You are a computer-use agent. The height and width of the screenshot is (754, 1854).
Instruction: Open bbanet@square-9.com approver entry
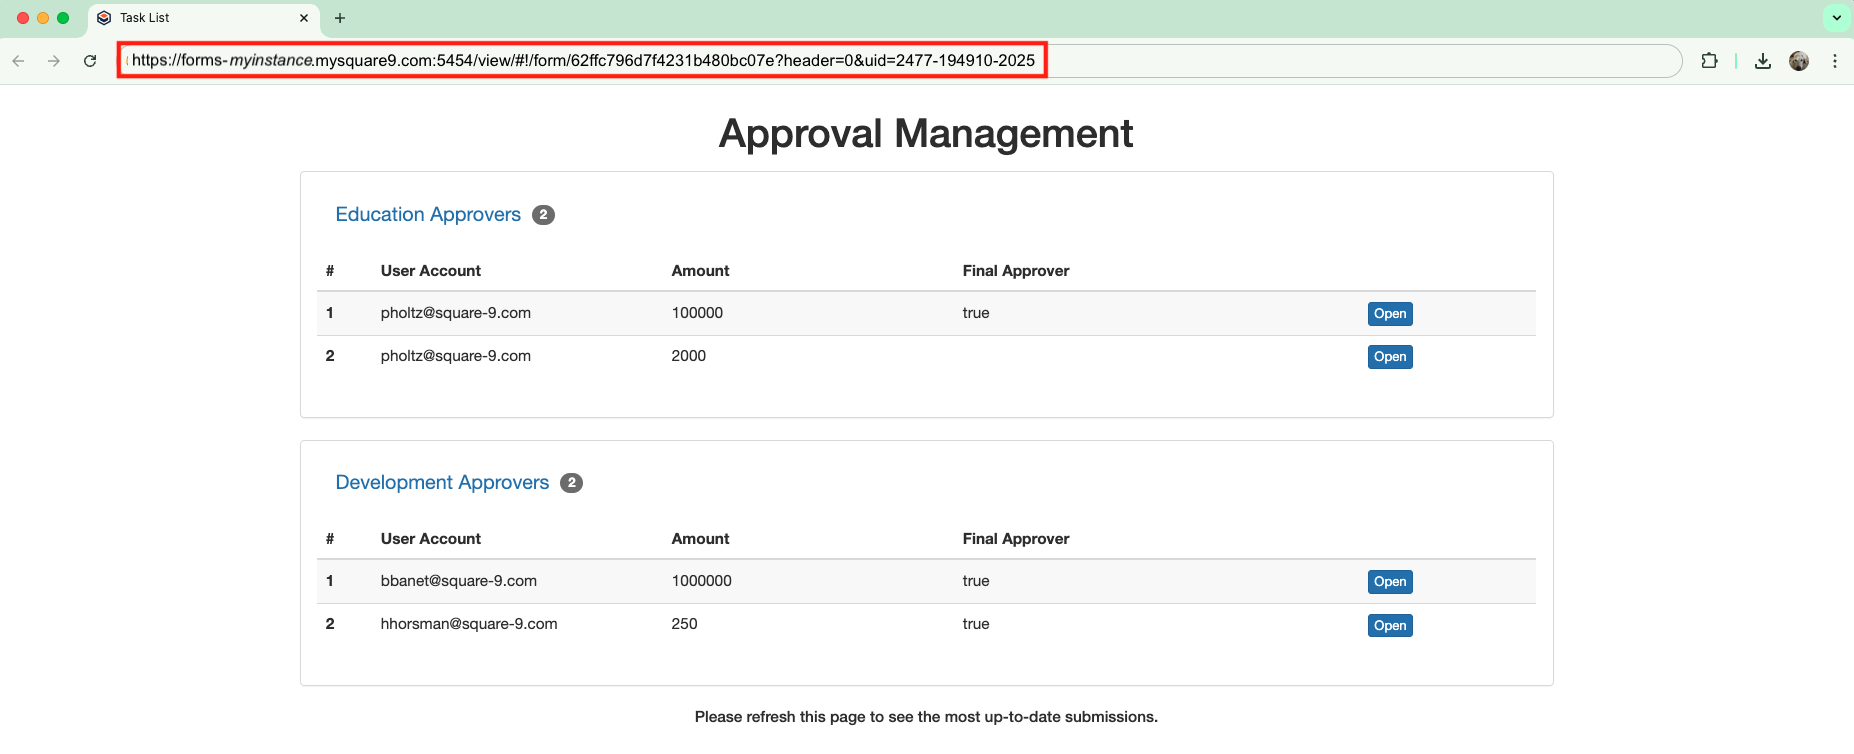[x=1389, y=582]
